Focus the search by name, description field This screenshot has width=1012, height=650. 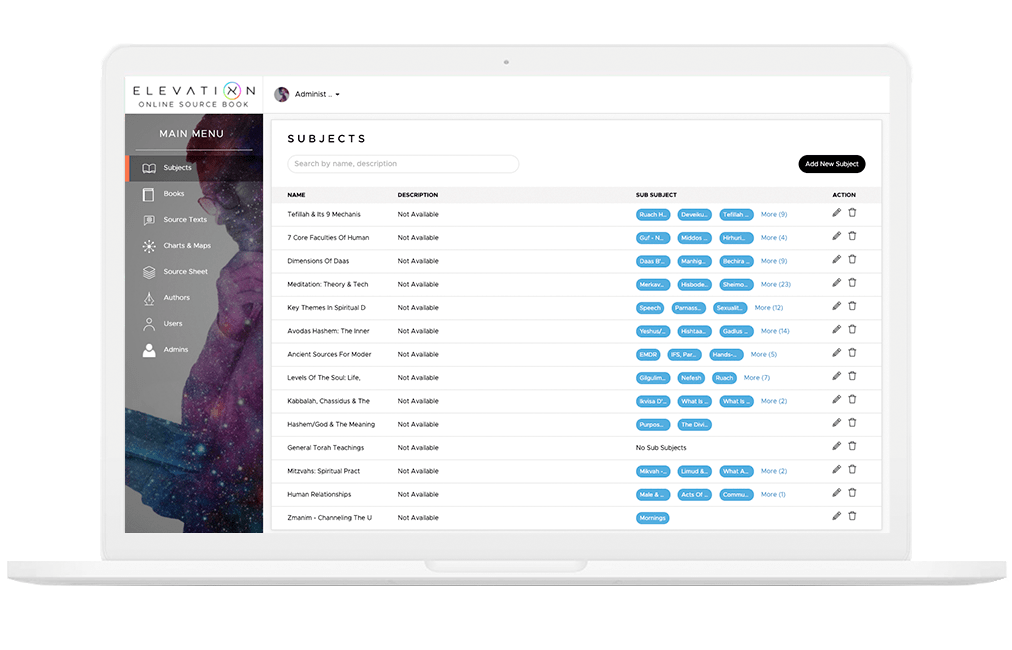[403, 164]
